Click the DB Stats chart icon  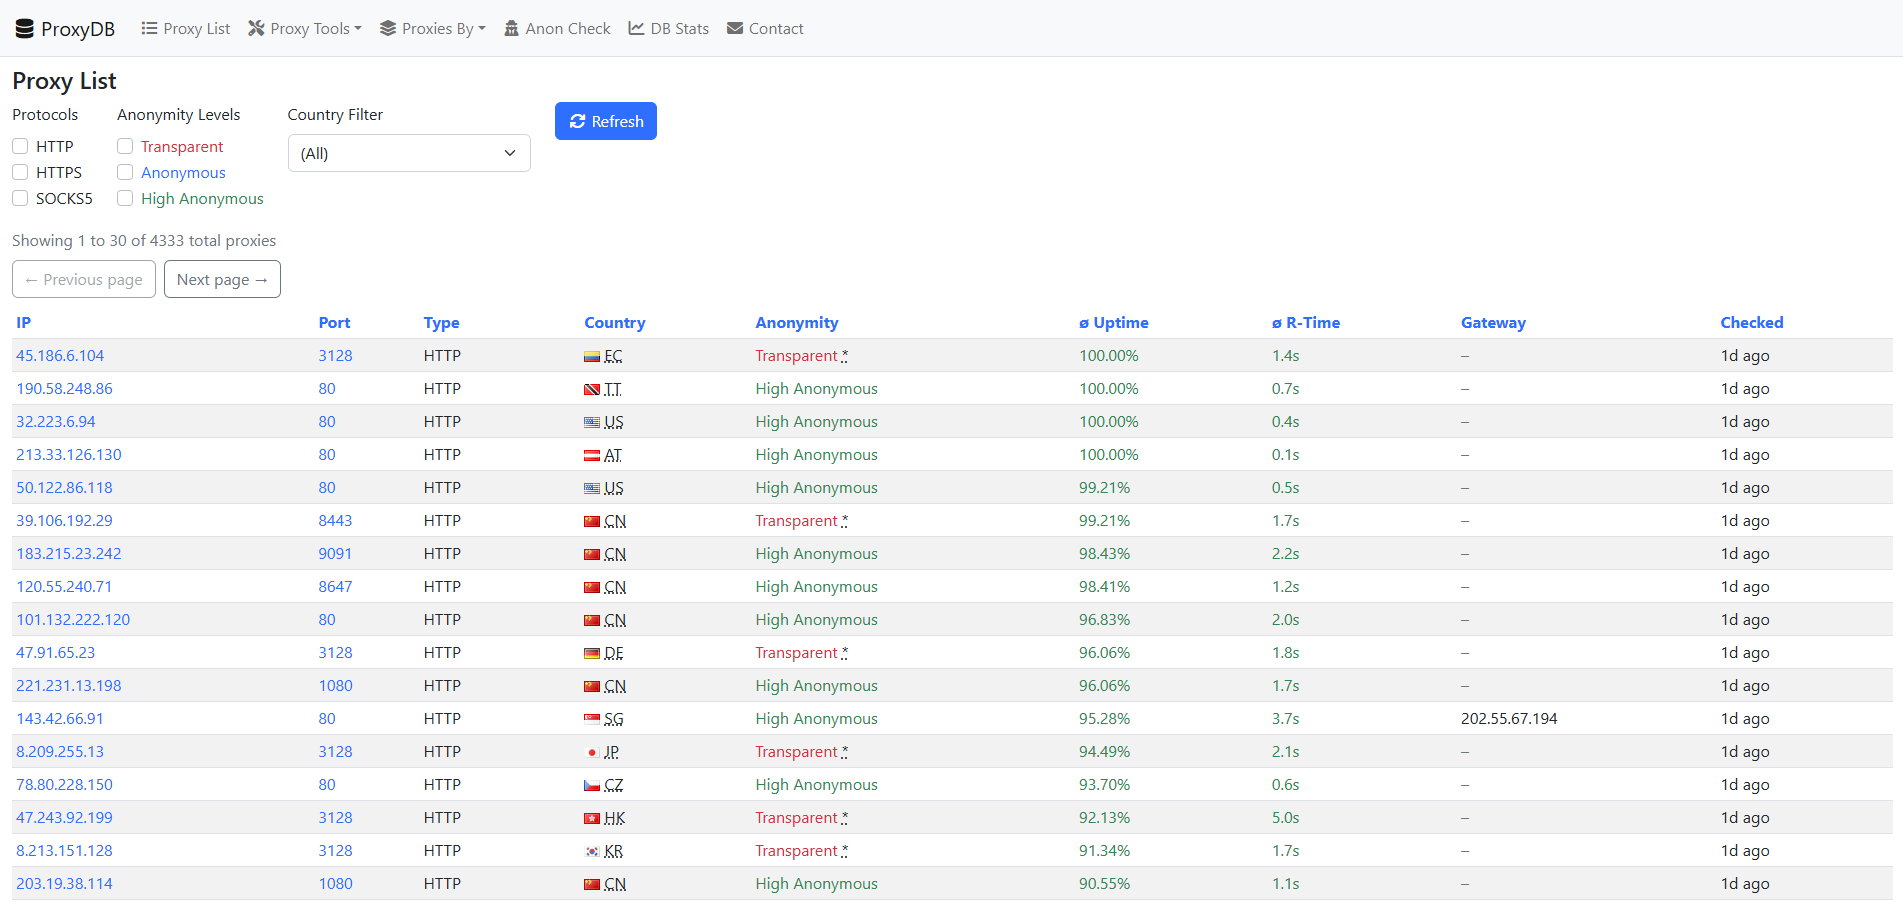[x=636, y=28]
